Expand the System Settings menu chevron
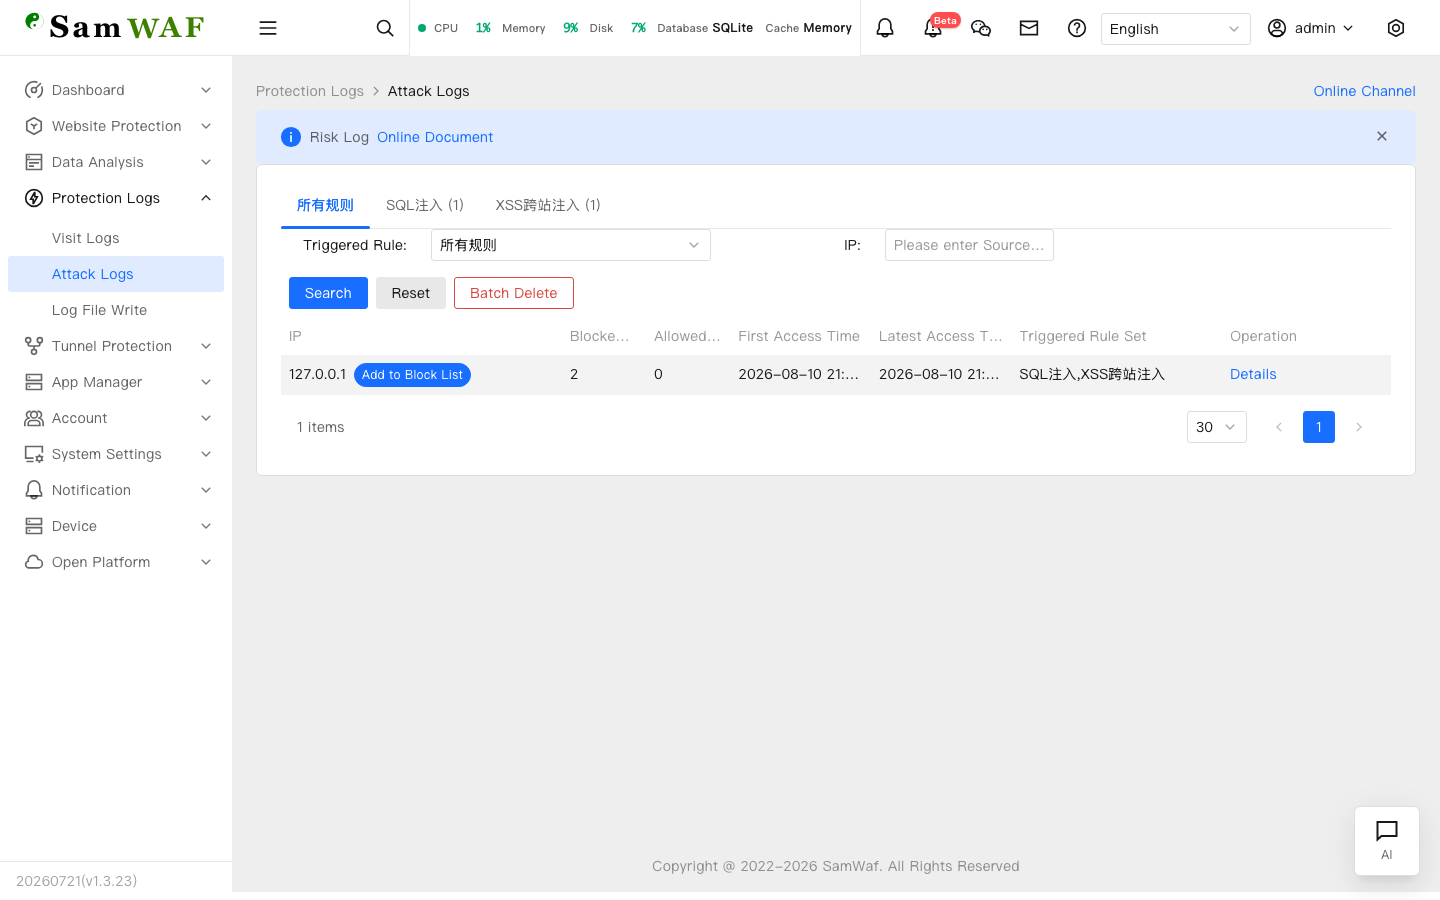Image resolution: width=1440 pixels, height=900 pixels. click(x=206, y=454)
